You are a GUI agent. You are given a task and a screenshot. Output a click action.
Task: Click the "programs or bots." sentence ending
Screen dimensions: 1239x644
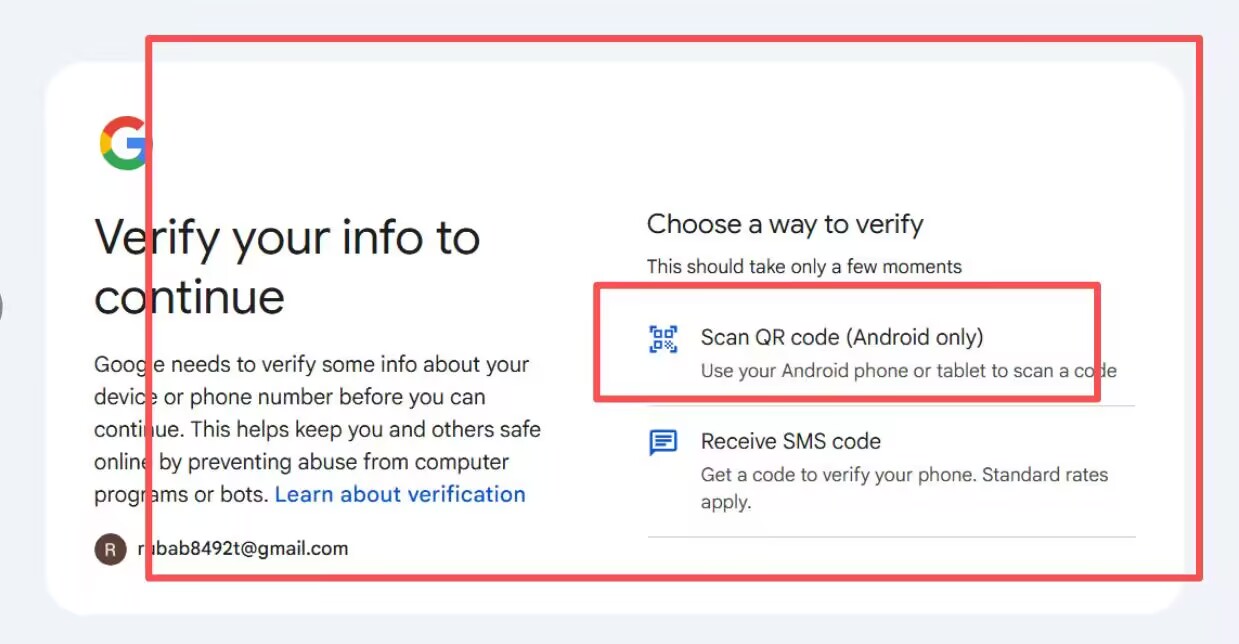[182, 495]
